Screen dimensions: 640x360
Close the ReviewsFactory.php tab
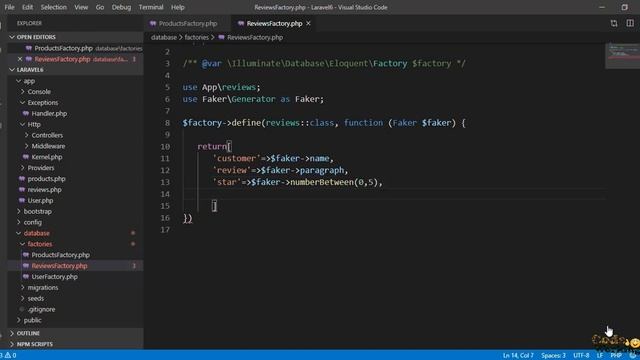pos(308,24)
